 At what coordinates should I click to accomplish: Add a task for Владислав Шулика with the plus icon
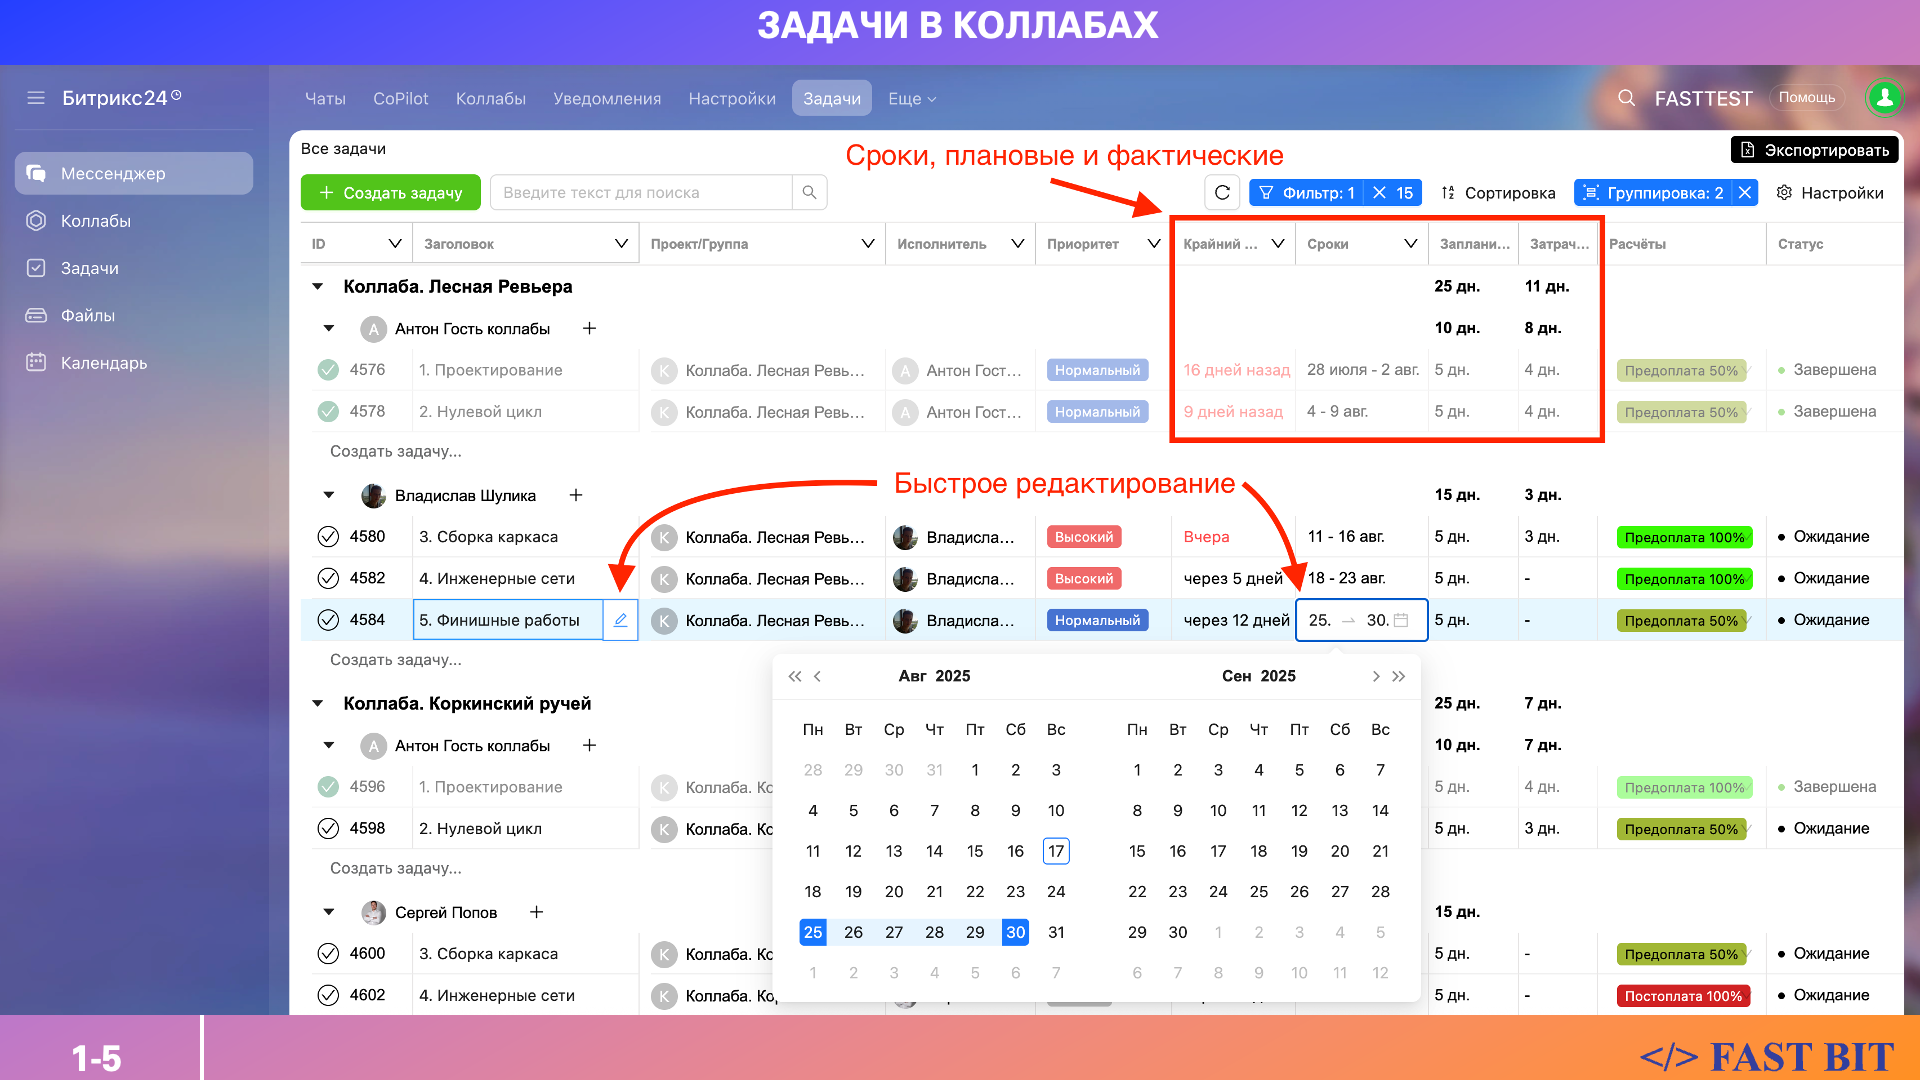576,495
